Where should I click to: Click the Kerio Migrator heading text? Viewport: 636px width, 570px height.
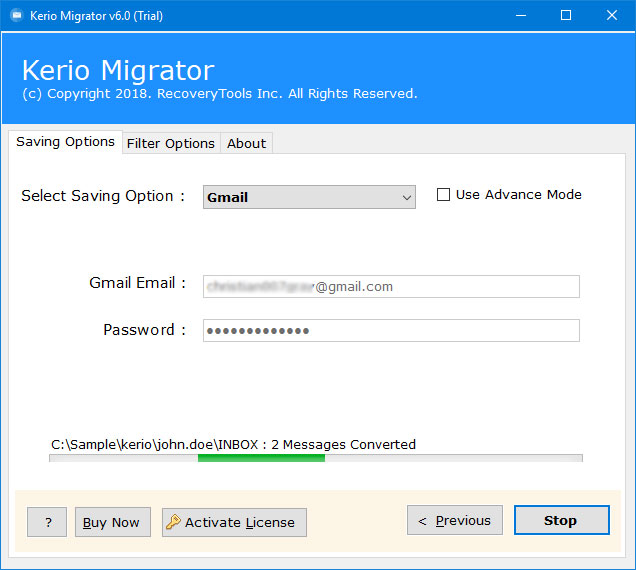[118, 71]
